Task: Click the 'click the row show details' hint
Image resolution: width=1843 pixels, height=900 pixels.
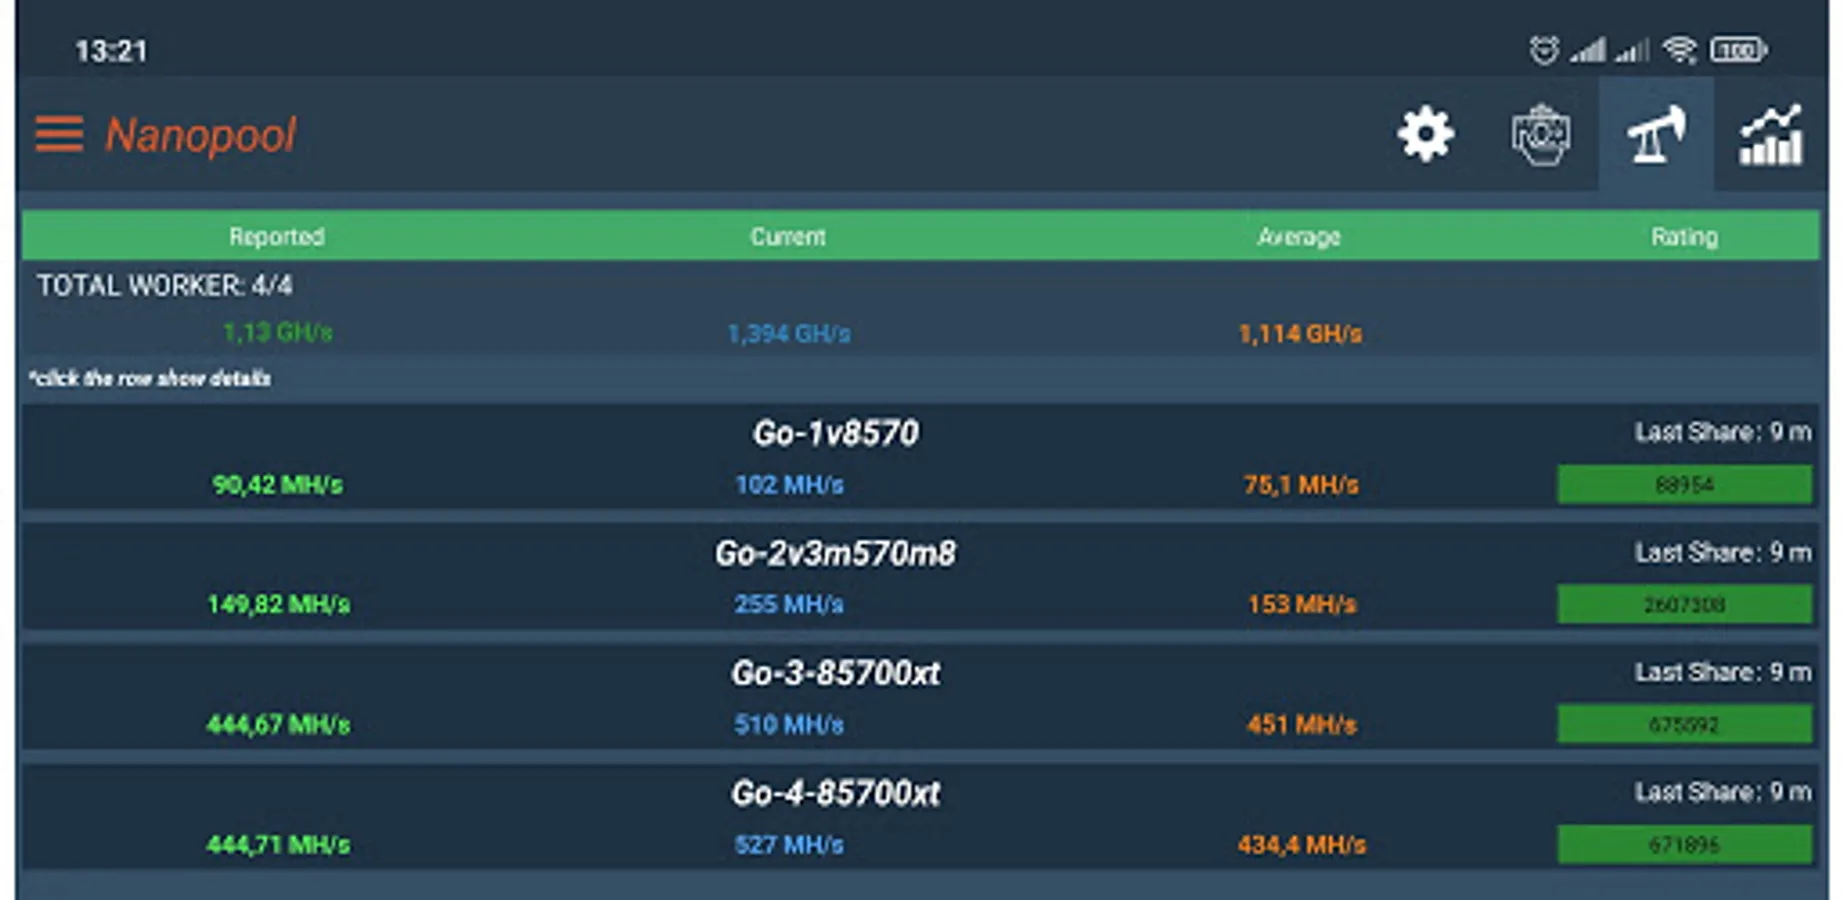Action: pyautogui.click(x=150, y=378)
